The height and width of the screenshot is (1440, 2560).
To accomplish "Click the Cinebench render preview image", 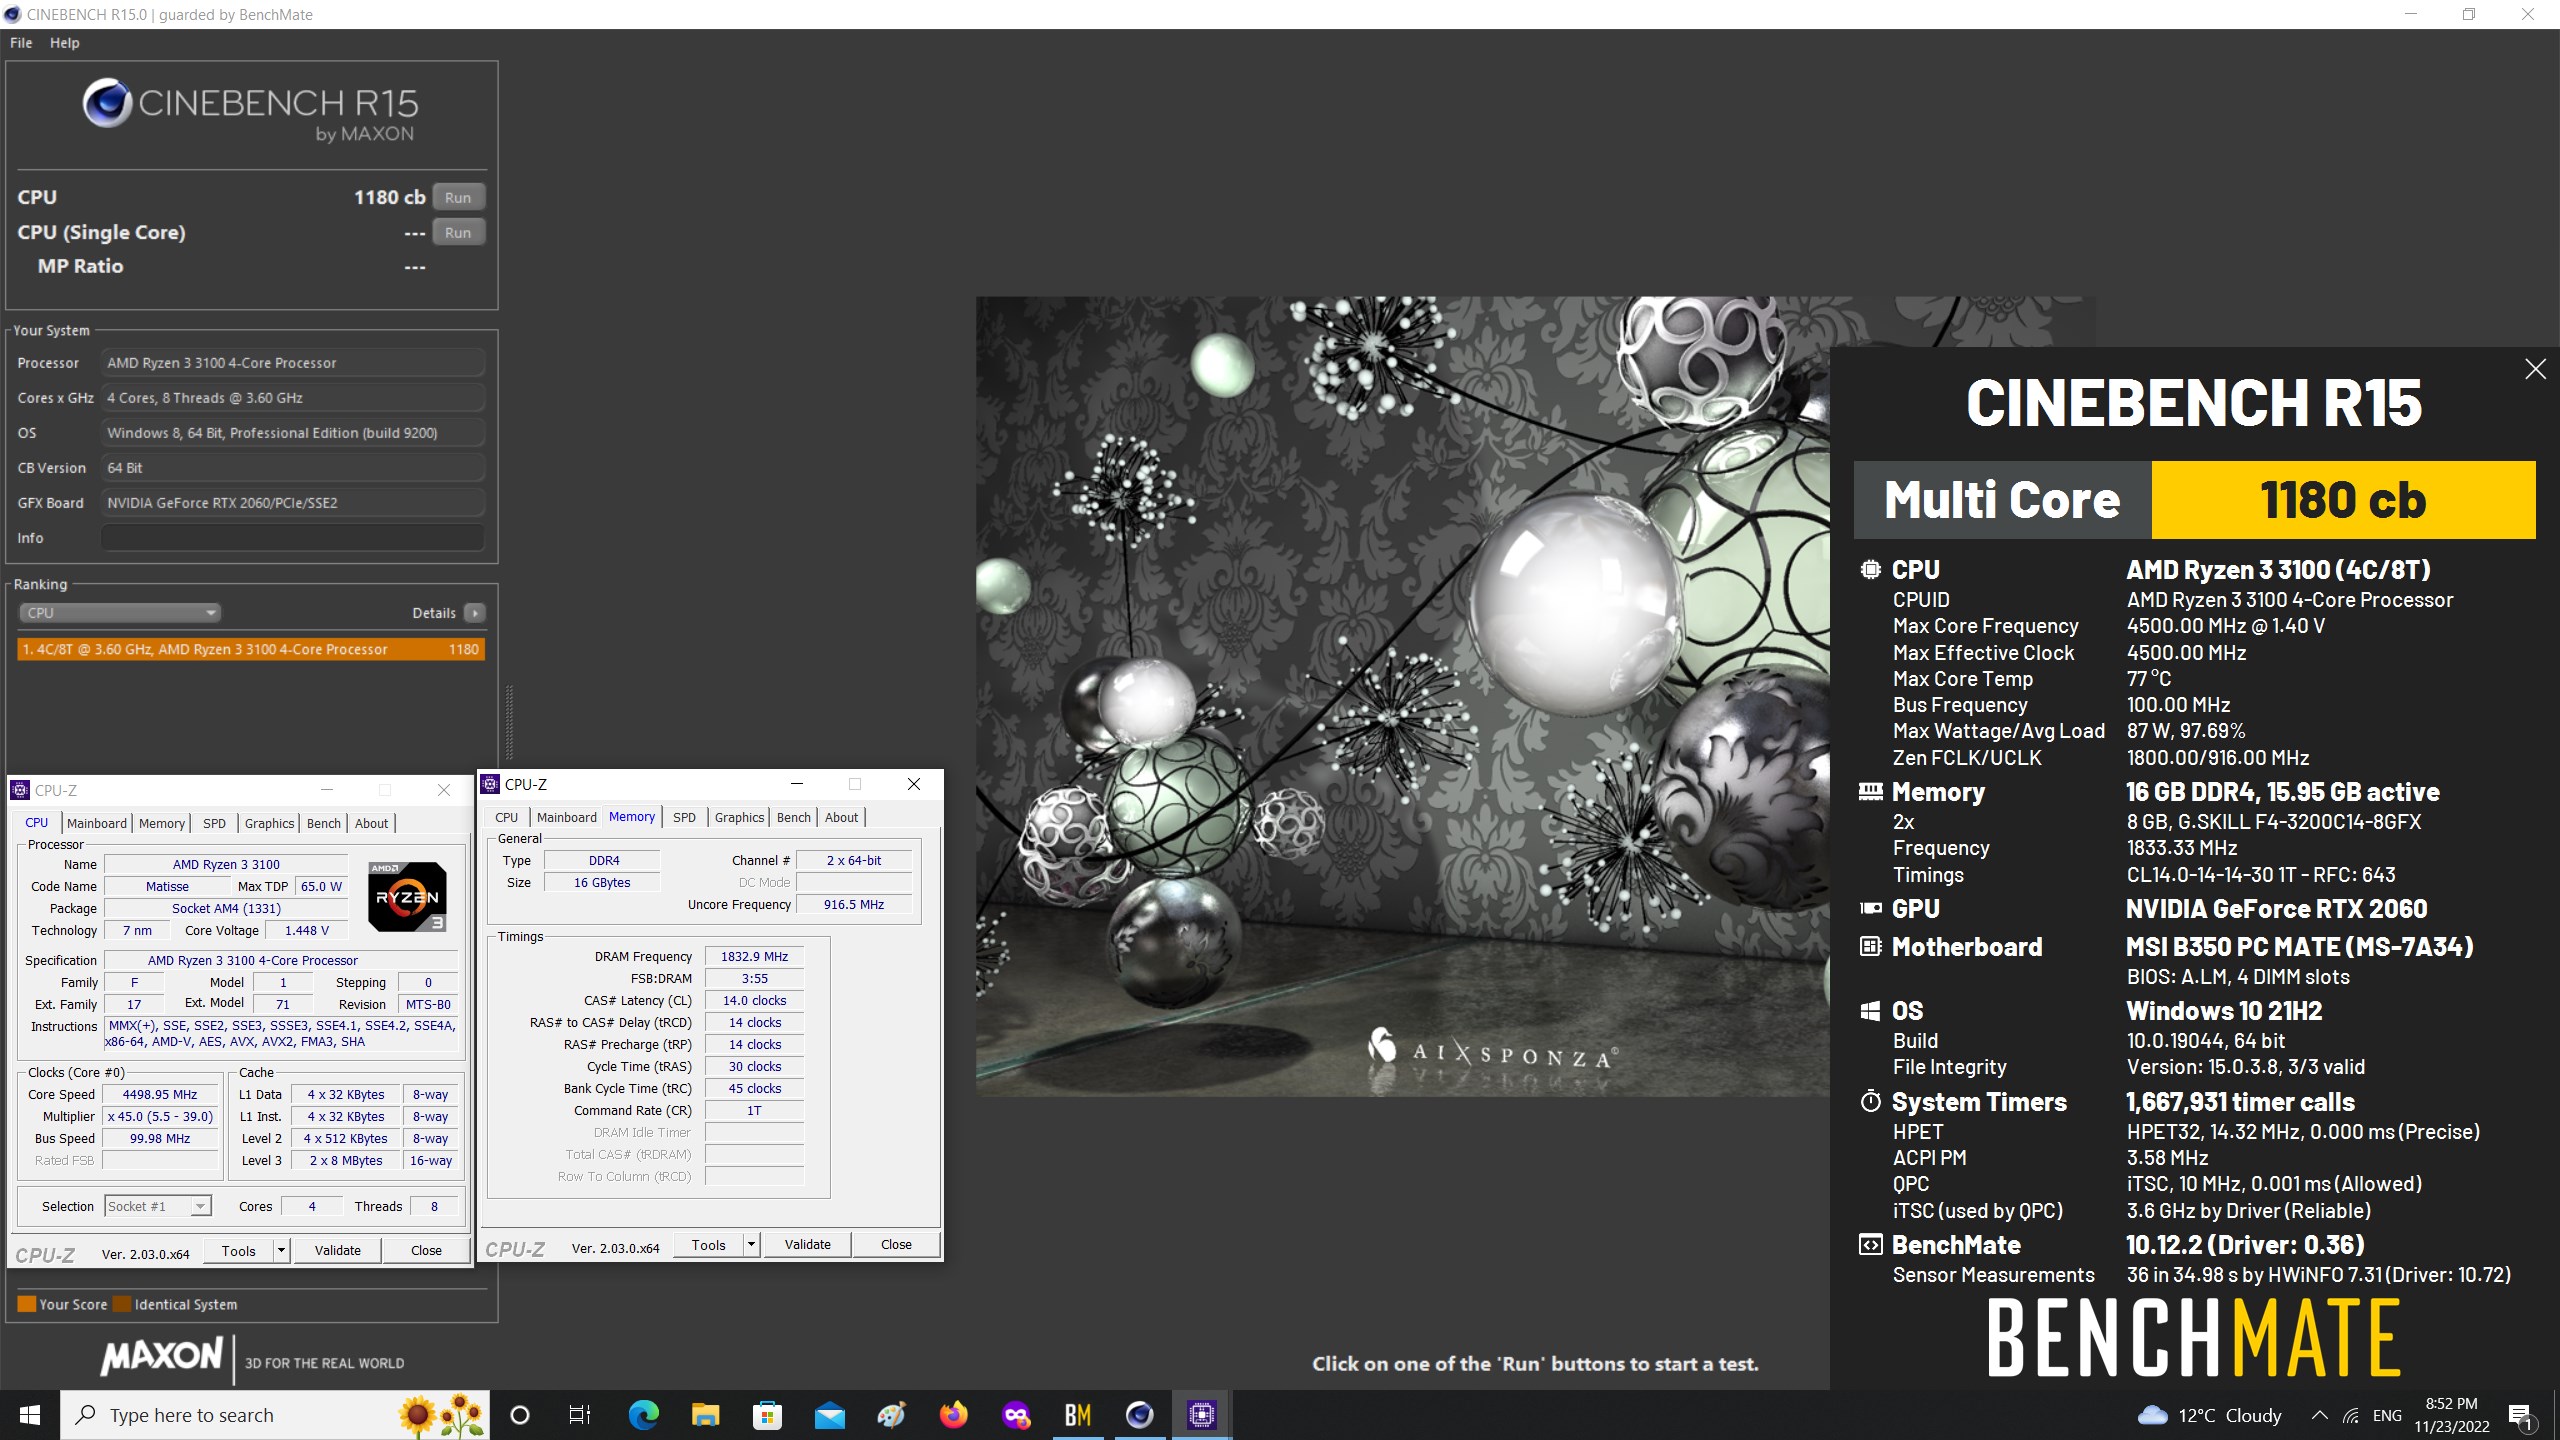I will tap(1403, 696).
